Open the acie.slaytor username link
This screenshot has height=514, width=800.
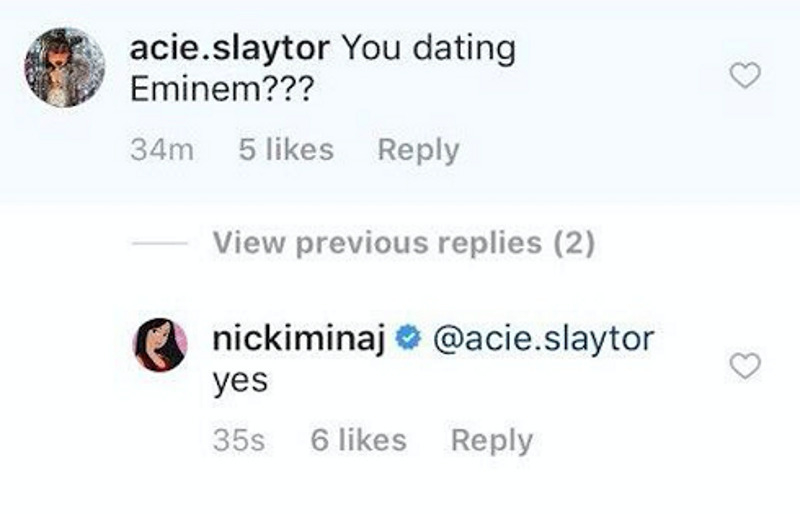[230, 50]
